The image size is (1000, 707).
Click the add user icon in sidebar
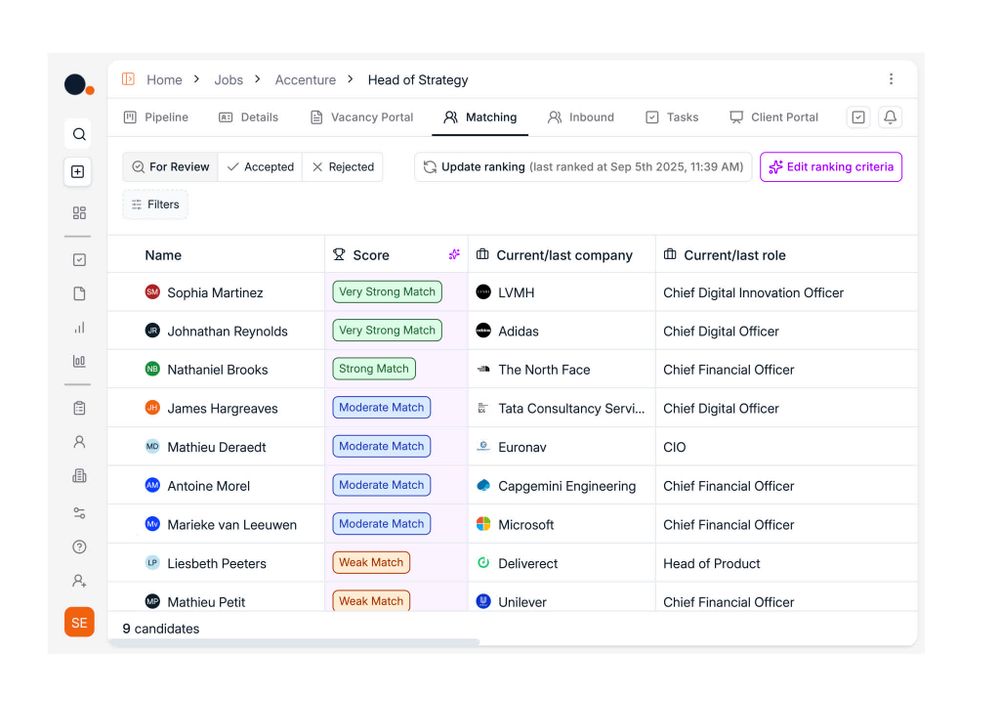[79, 581]
